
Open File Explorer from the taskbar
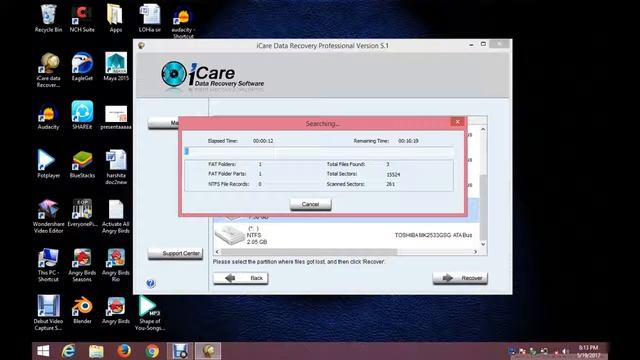point(96,351)
